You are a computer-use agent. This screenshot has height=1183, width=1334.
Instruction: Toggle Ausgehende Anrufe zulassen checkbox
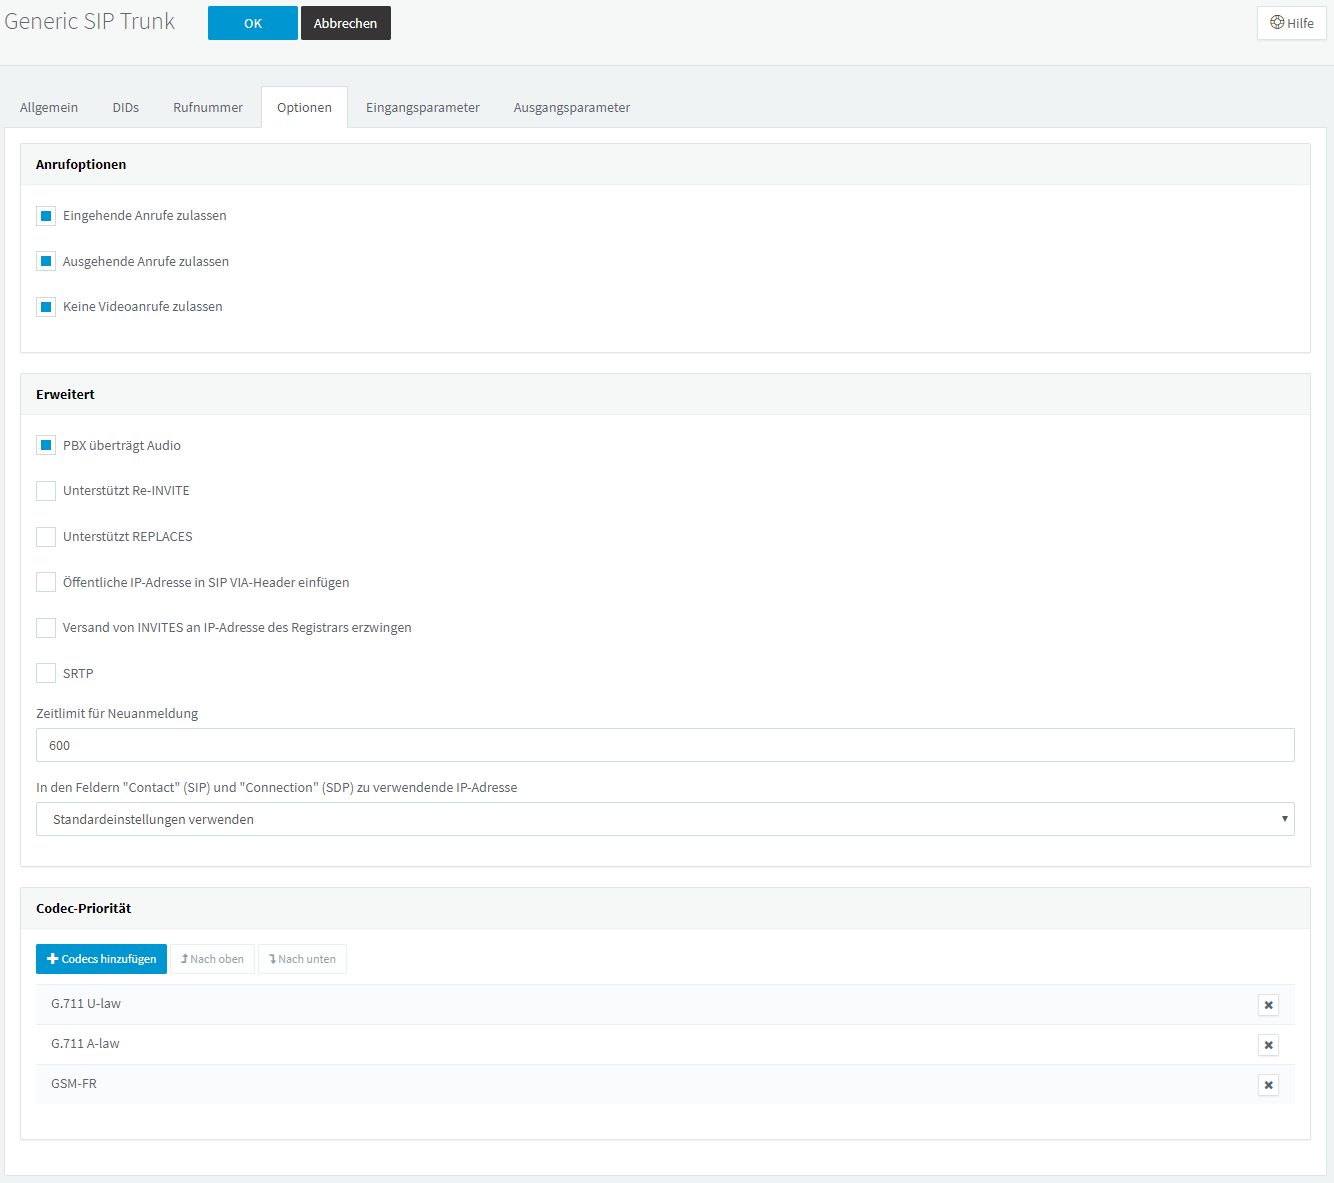pos(46,261)
